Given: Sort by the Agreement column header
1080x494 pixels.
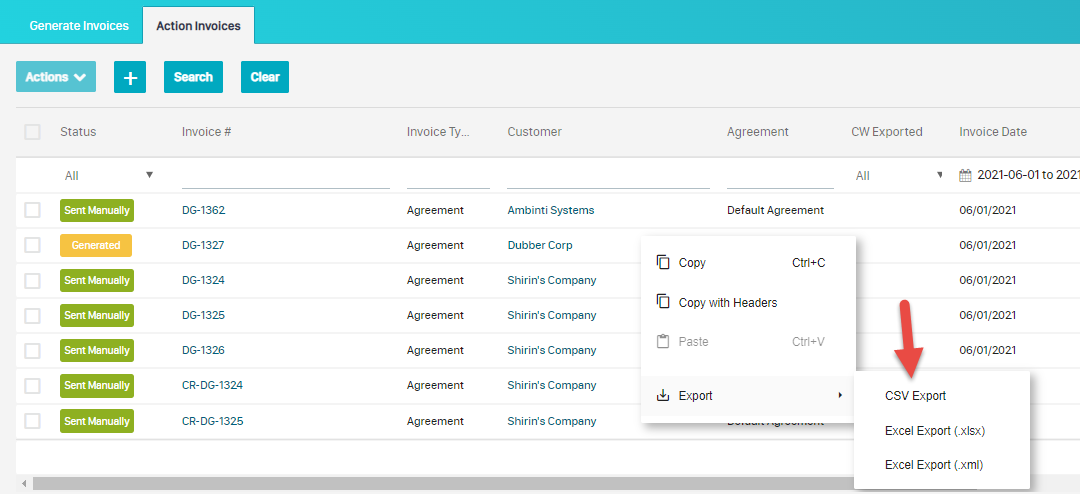Looking at the screenshot, I should pos(758,132).
